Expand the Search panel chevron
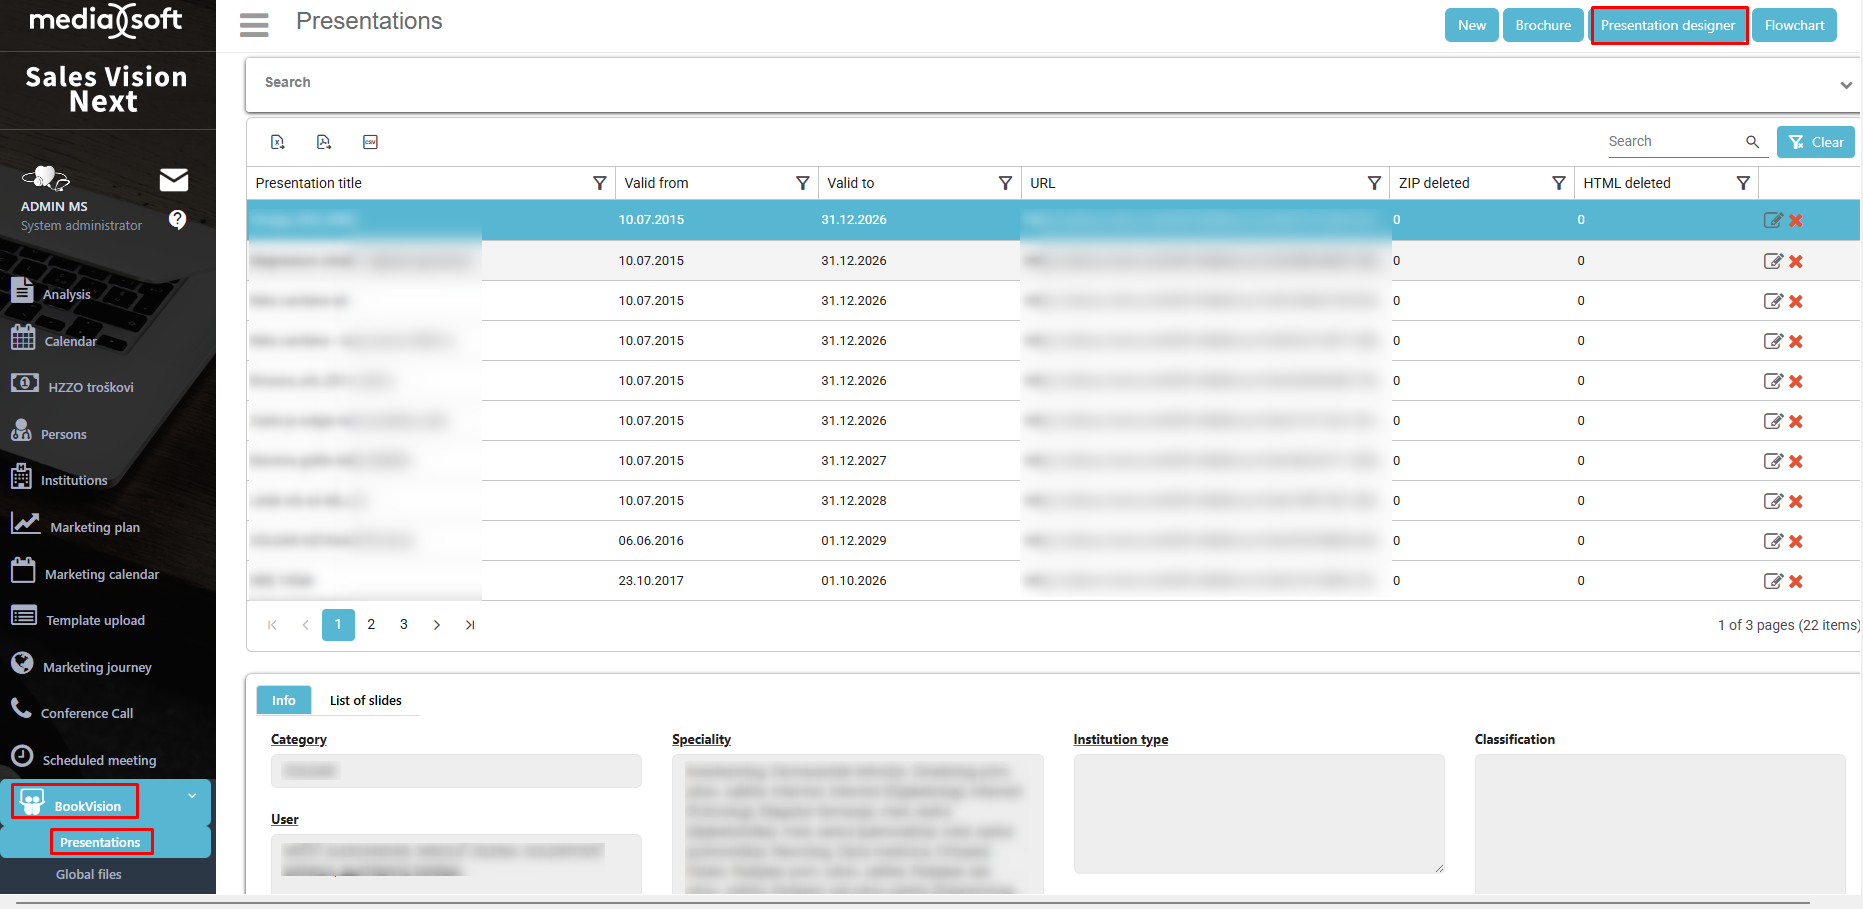This screenshot has width=1863, height=909. click(1846, 85)
